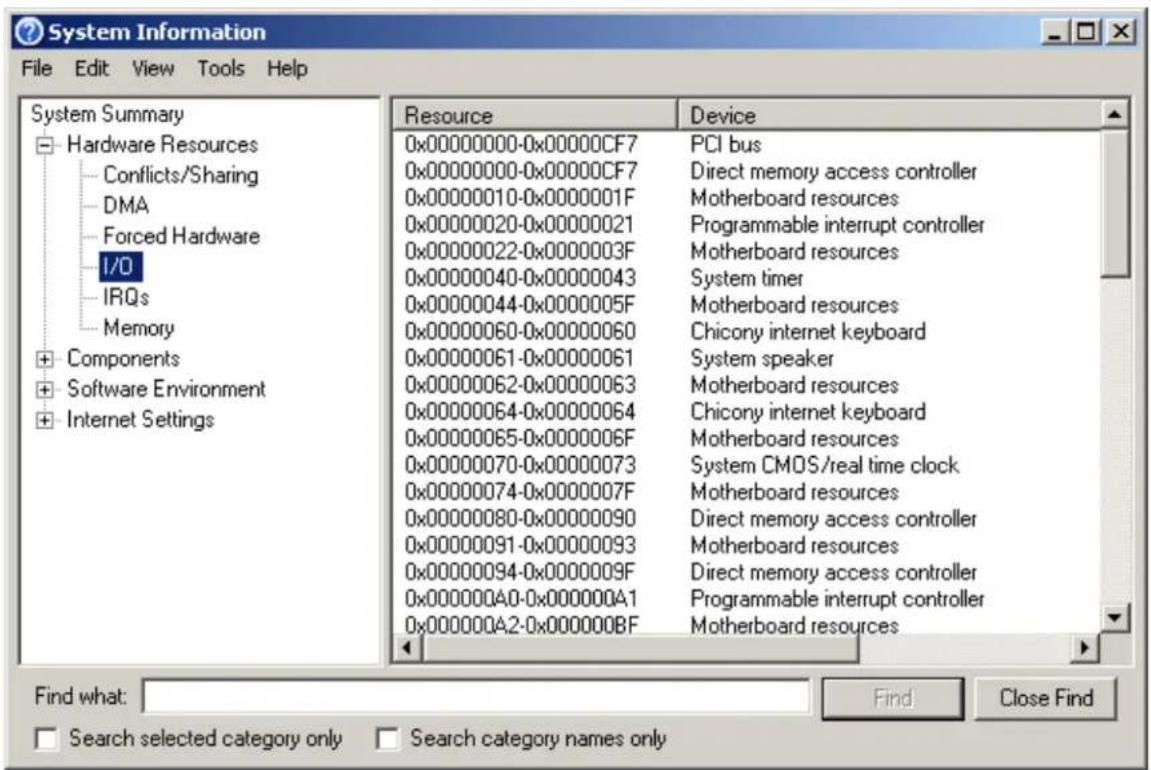
Task: Minimize the System Information window
Action: click(1055, 32)
